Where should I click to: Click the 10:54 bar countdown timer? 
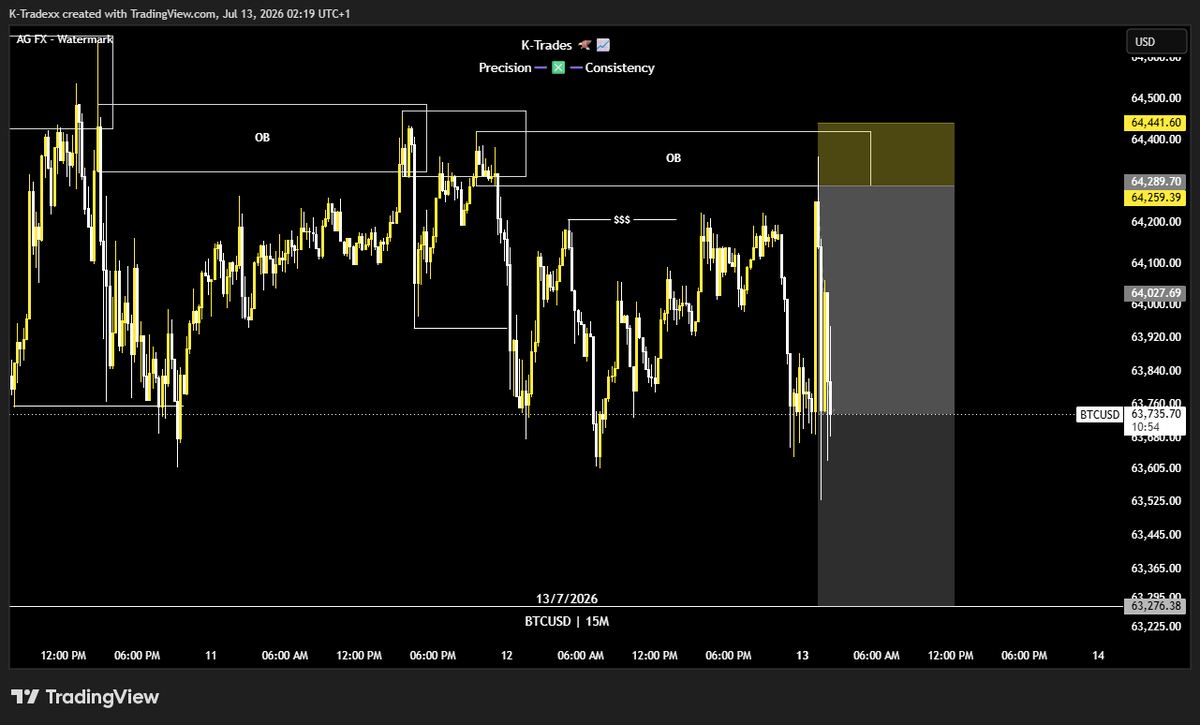click(1145, 427)
